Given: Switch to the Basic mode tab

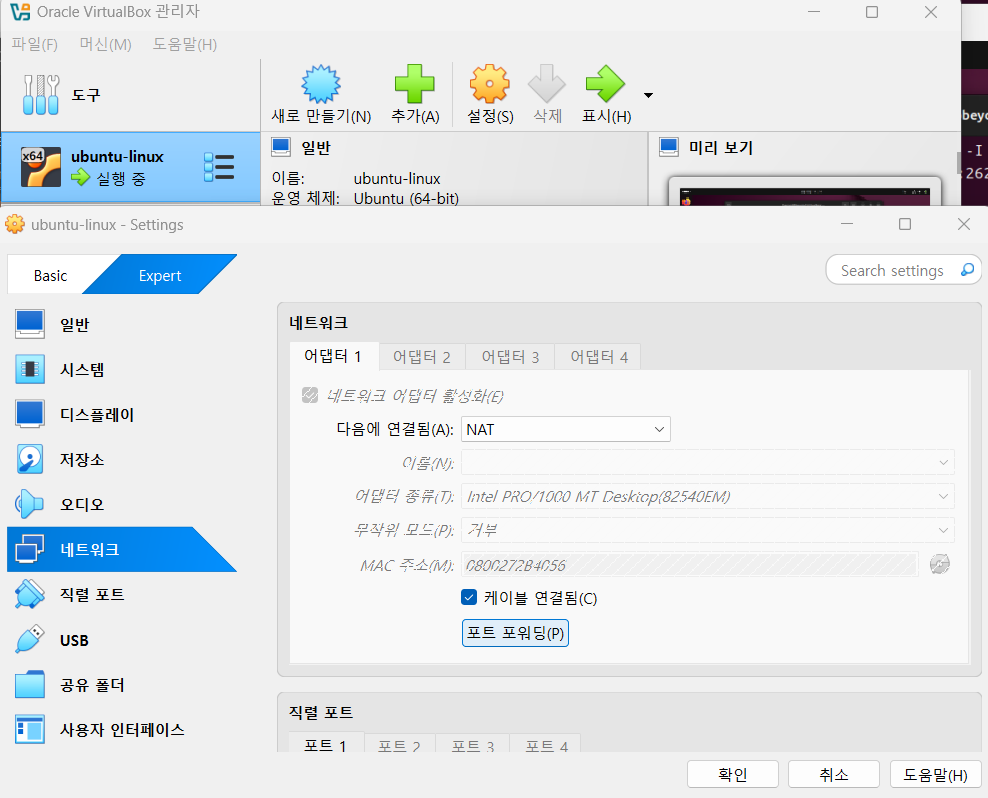Looking at the screenshot, I should click(50, 275).
